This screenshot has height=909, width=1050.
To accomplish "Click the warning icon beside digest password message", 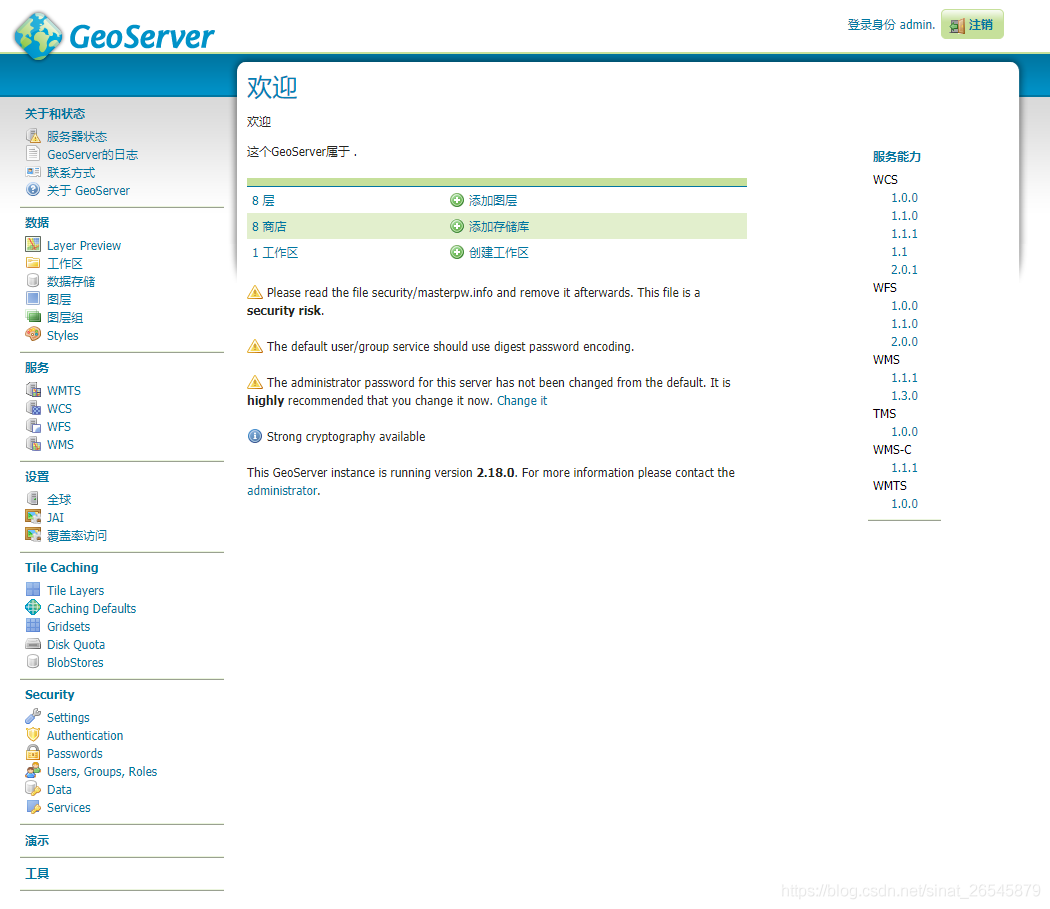I will tap(254, 346).
